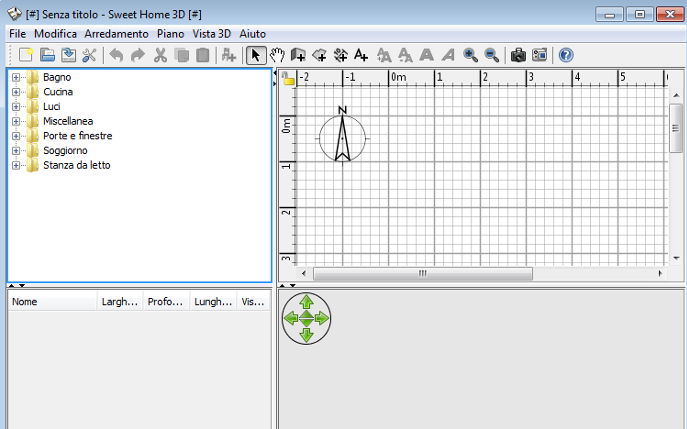Click the Cut scissors icon
Image resolution: width=687 pixels, height=429 pixels.
tap(160, 55)
